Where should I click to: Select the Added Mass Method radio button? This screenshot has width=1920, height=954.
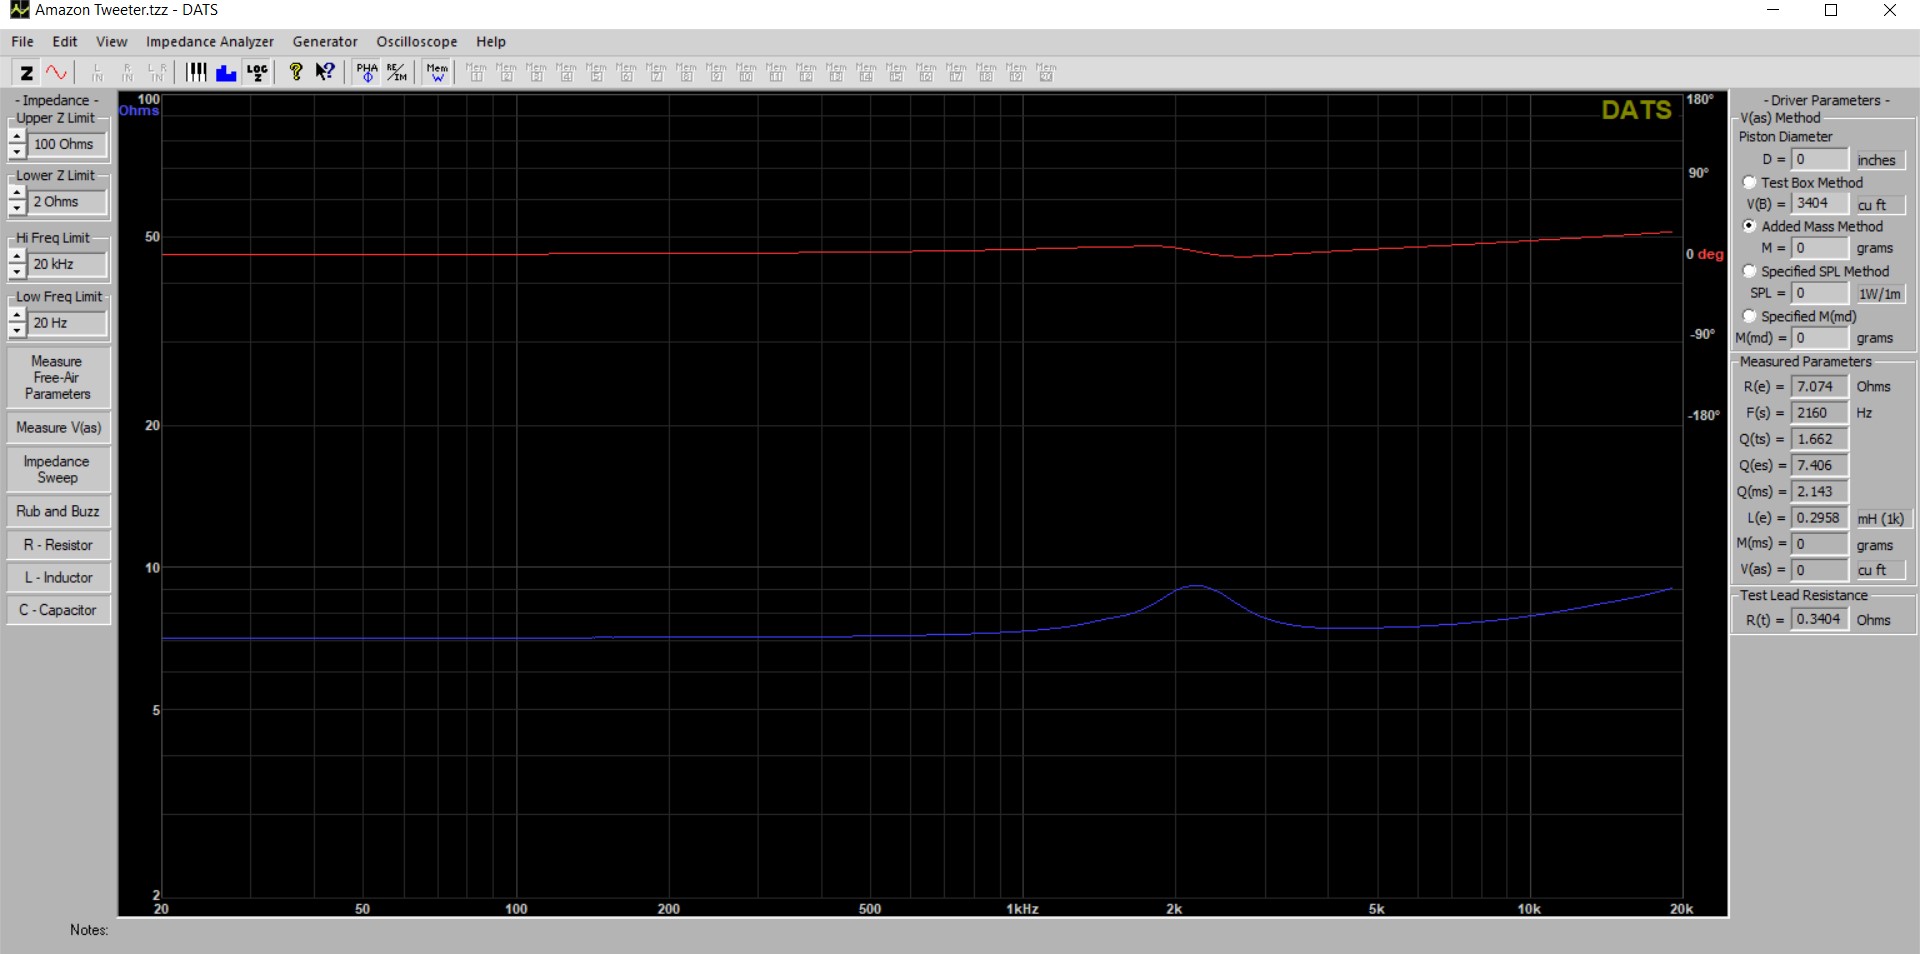point(1749,226)
